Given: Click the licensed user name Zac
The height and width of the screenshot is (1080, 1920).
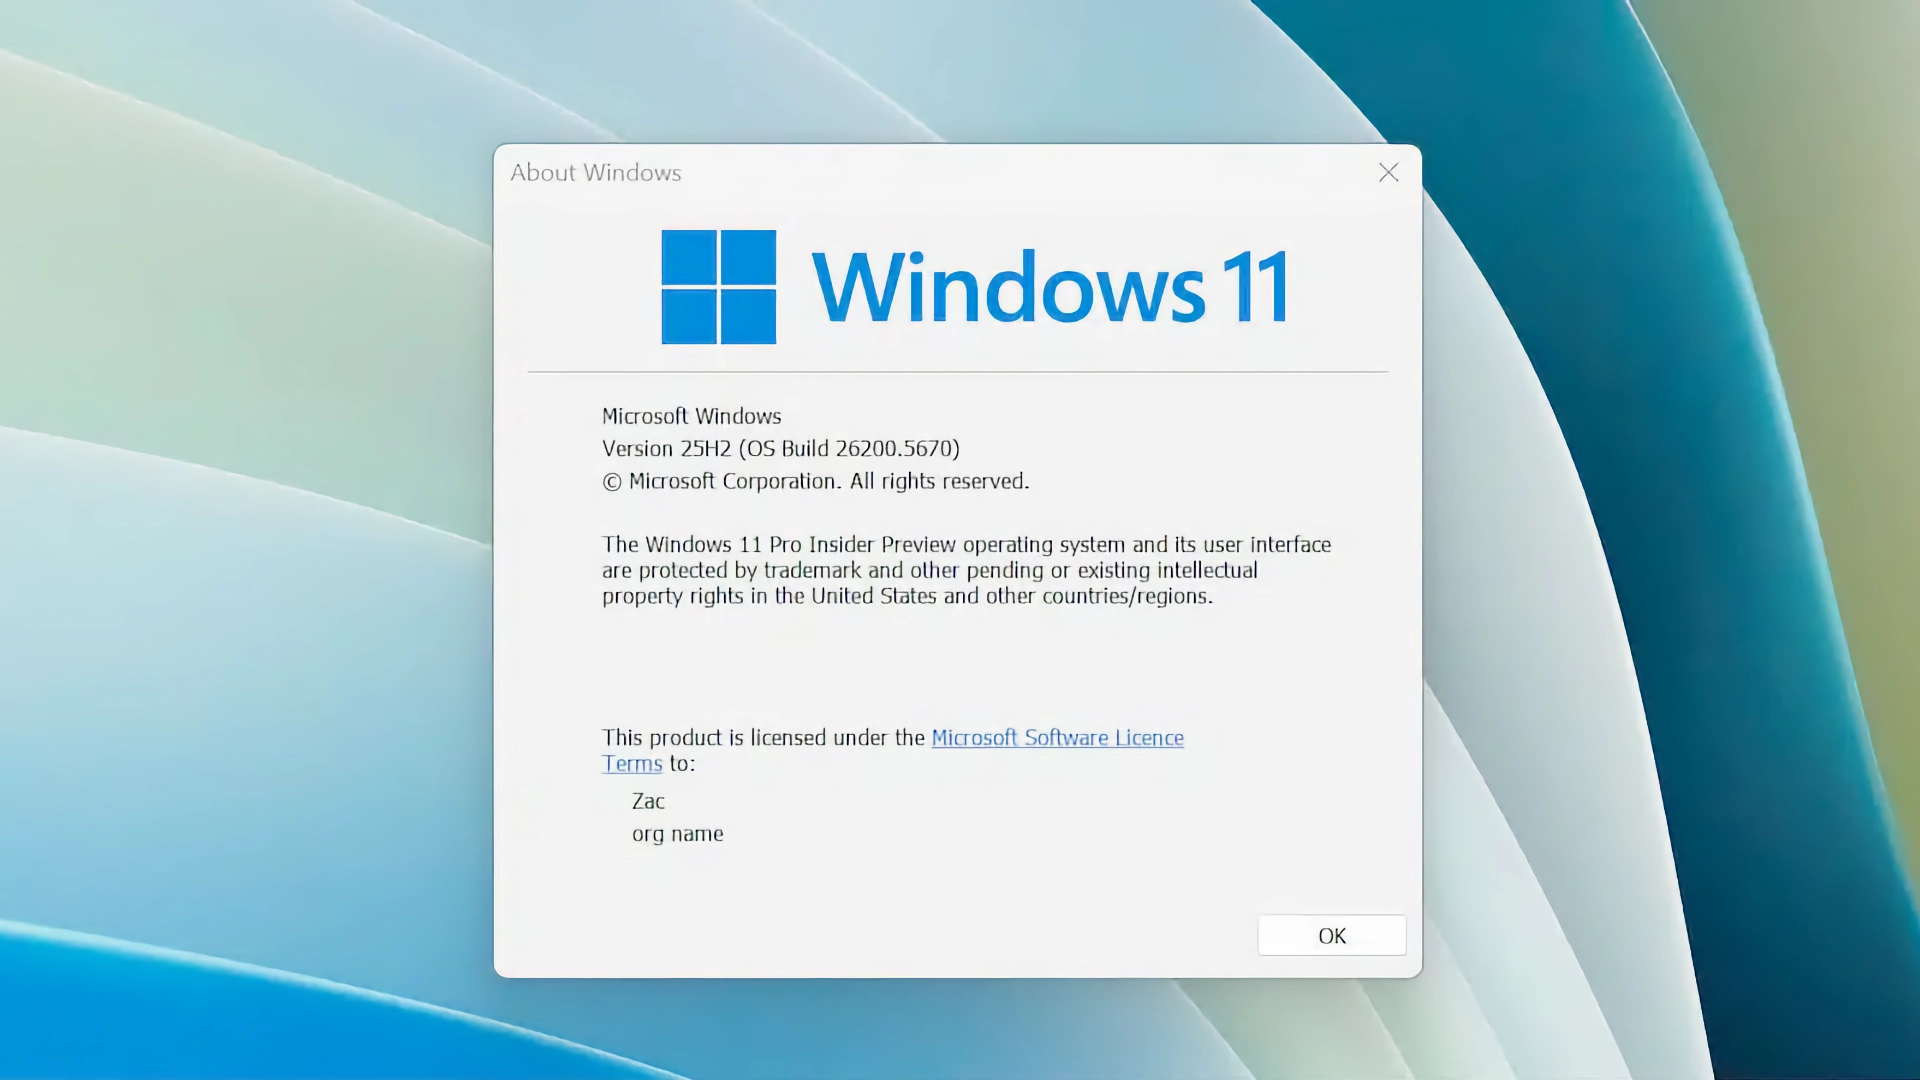Looking at the screenshot, I should click(648, 802).
